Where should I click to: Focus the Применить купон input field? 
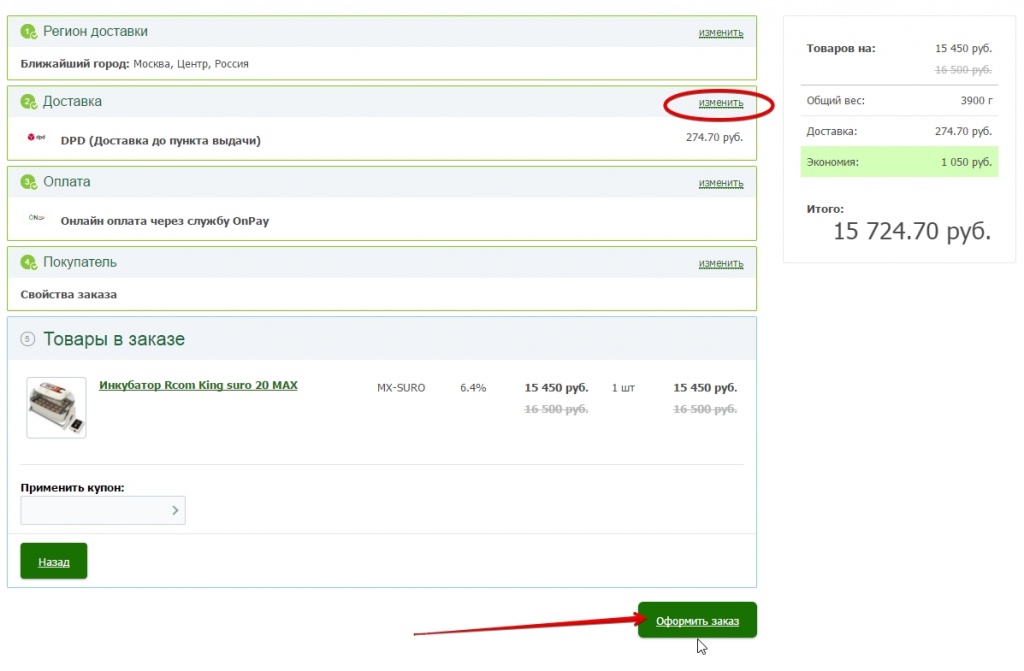click(103, 510)
